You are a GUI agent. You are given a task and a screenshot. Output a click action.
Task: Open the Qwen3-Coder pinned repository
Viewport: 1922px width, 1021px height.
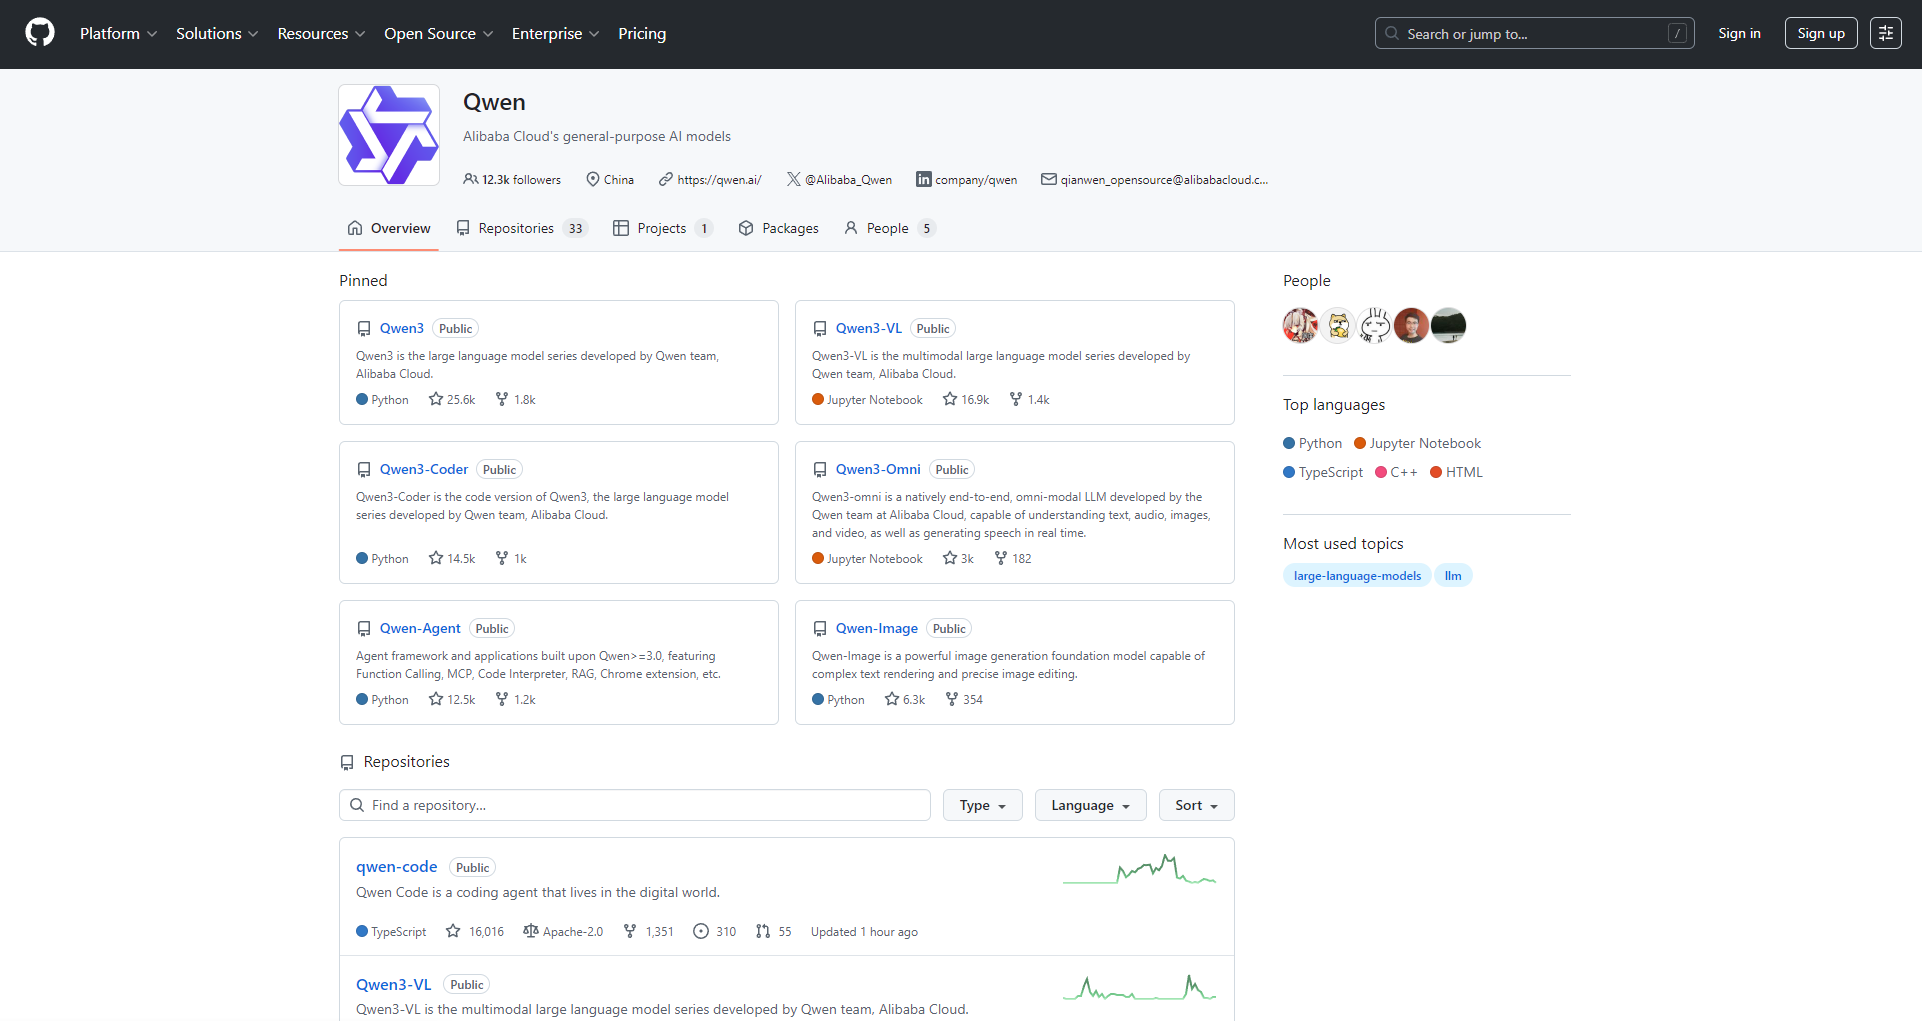coord(424,469)
